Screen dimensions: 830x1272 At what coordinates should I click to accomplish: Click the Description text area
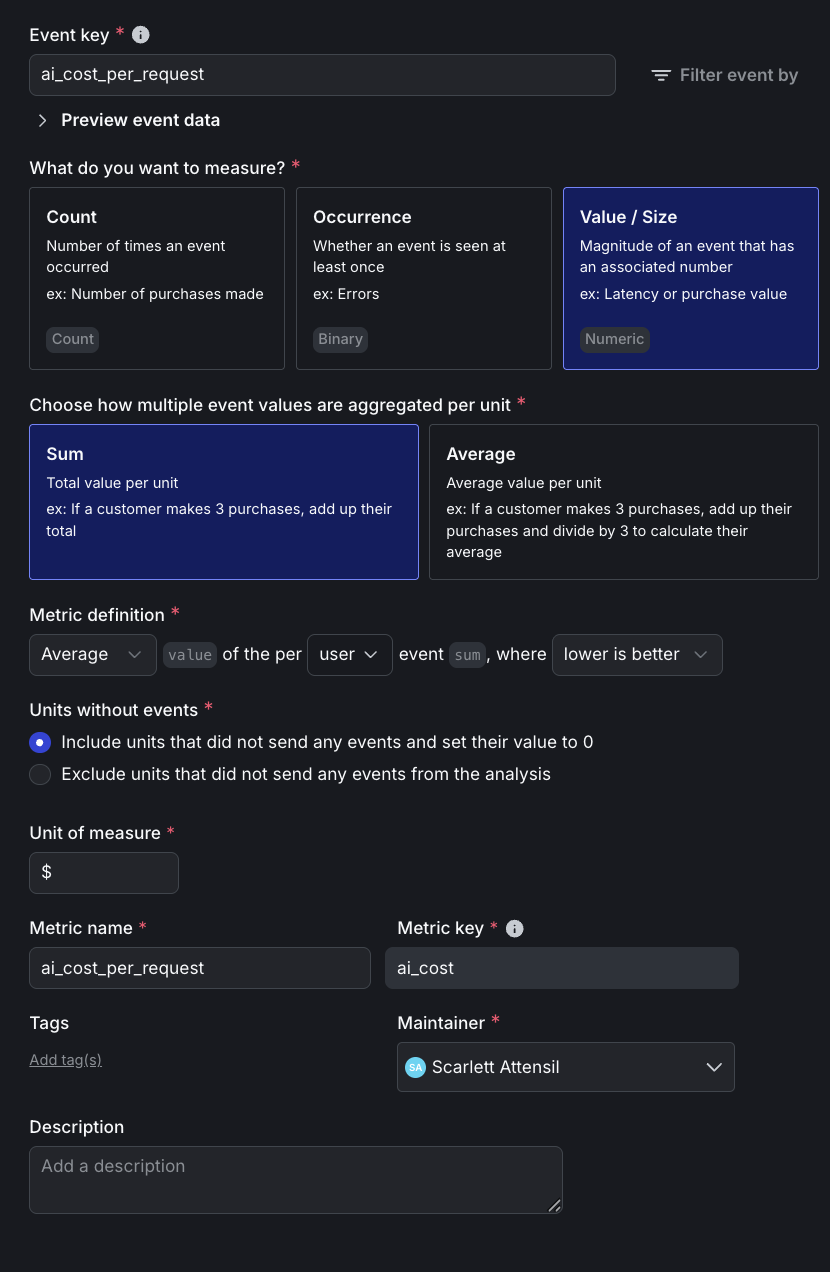[x=295, y=1180]
